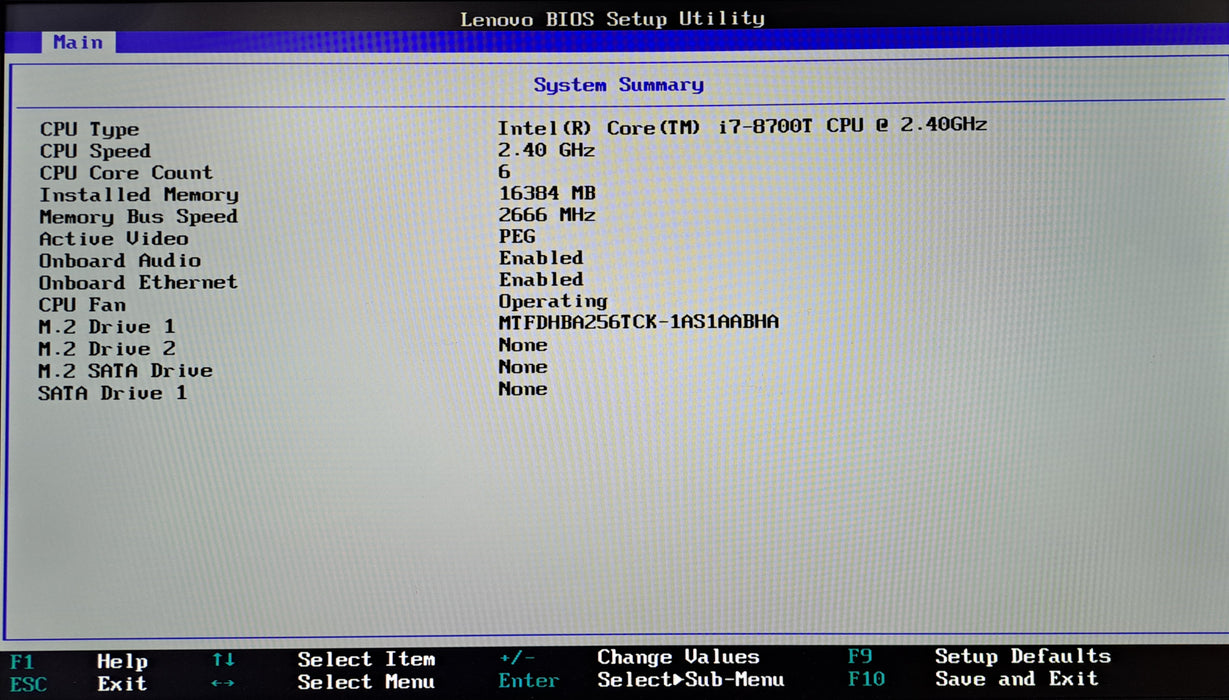Select the M.2 SATA Drive label
Viewport: 1229px width, 700px height.
(125, 371)
